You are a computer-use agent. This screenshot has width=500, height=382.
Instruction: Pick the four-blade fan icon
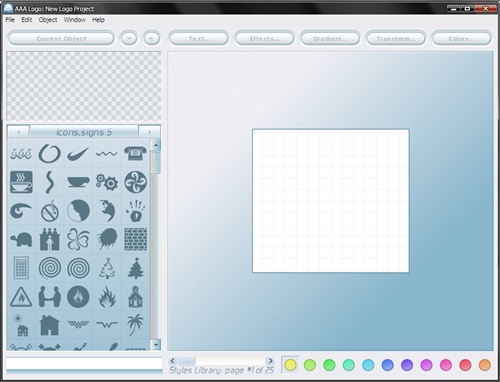point(135,182)
